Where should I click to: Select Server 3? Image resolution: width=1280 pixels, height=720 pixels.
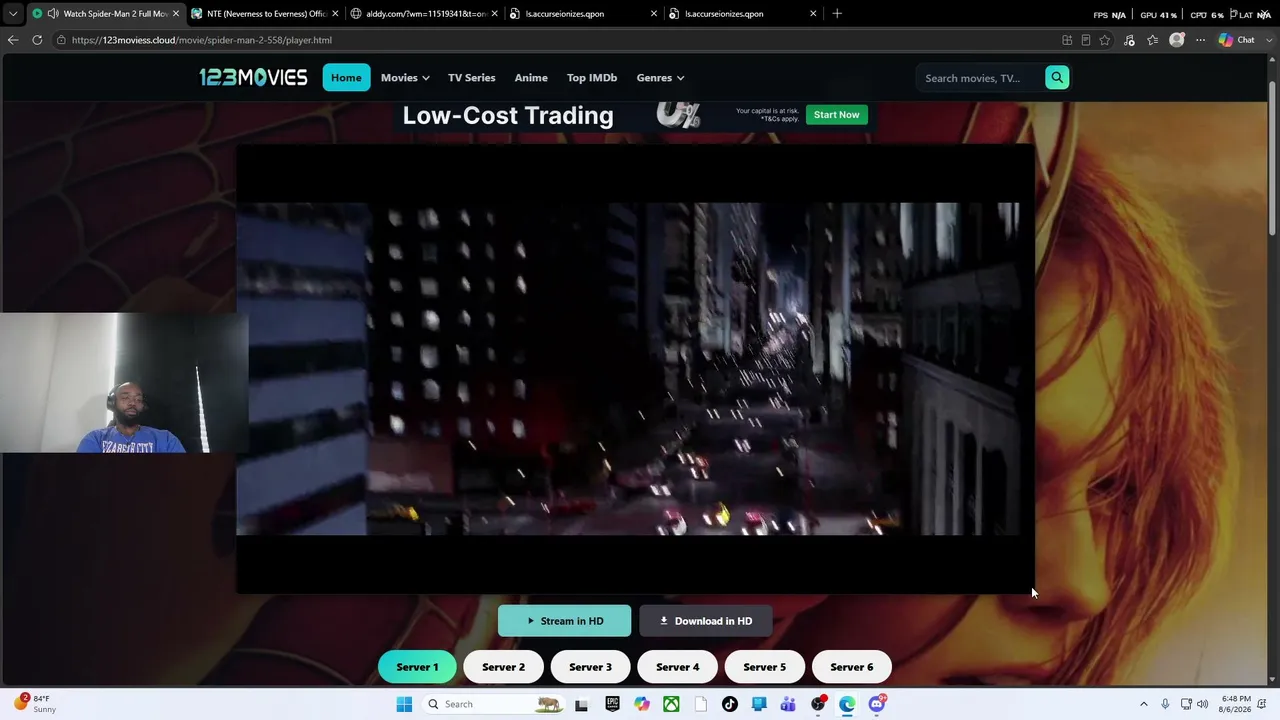click(x=590, y=667)
